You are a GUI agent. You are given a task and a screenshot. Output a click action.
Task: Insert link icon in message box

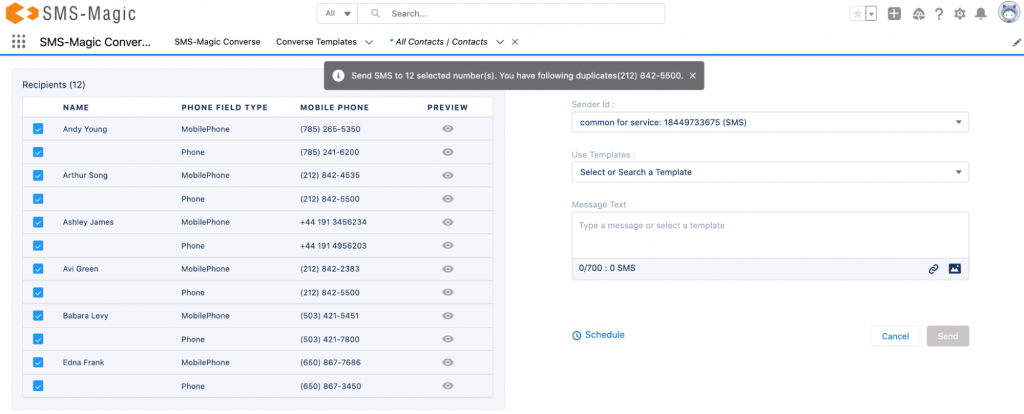coord(934,268)
